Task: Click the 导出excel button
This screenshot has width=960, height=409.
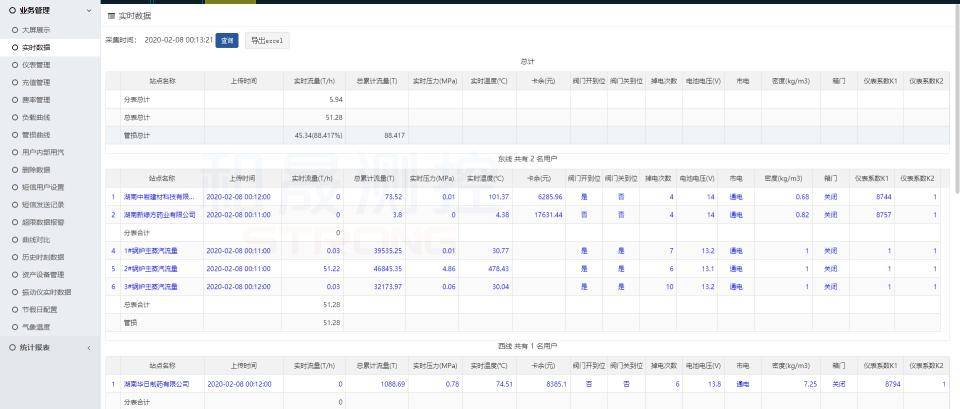Action: 267,40
